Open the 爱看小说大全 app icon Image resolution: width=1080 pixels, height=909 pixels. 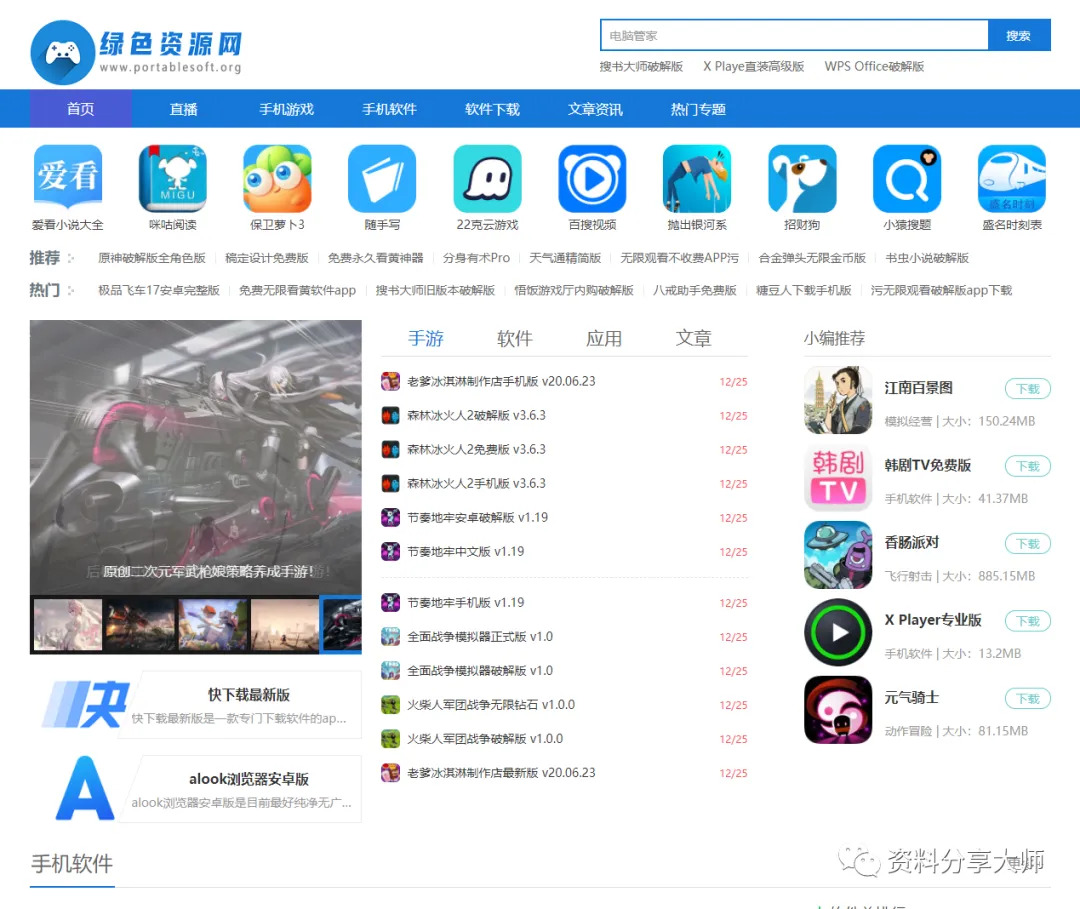pyautogui.click(x=68, y=178)
